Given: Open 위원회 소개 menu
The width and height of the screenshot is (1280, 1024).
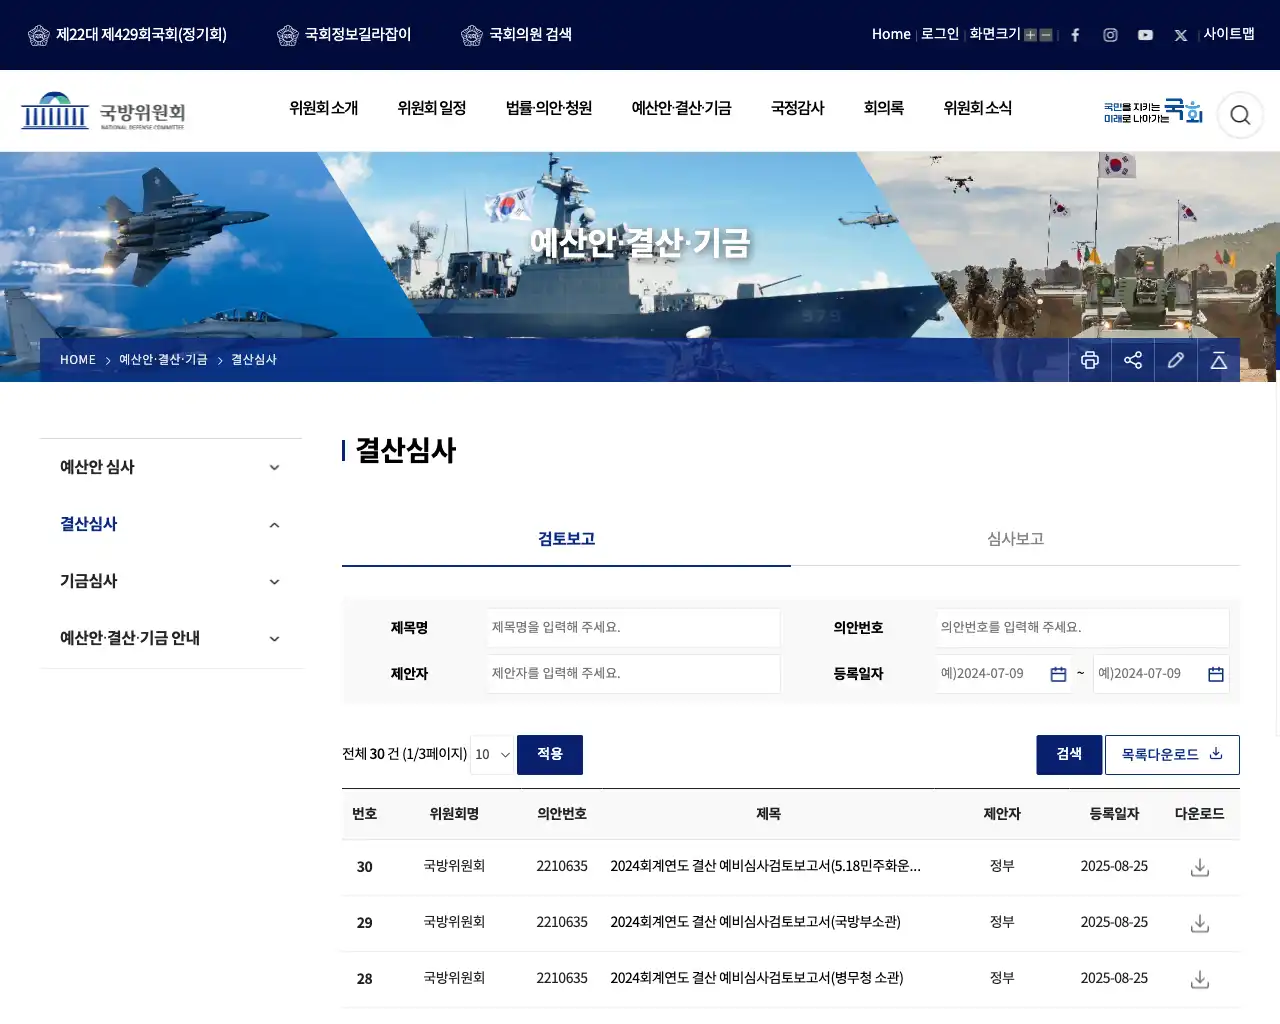Looking at the screenshot, I should (323, 108).
